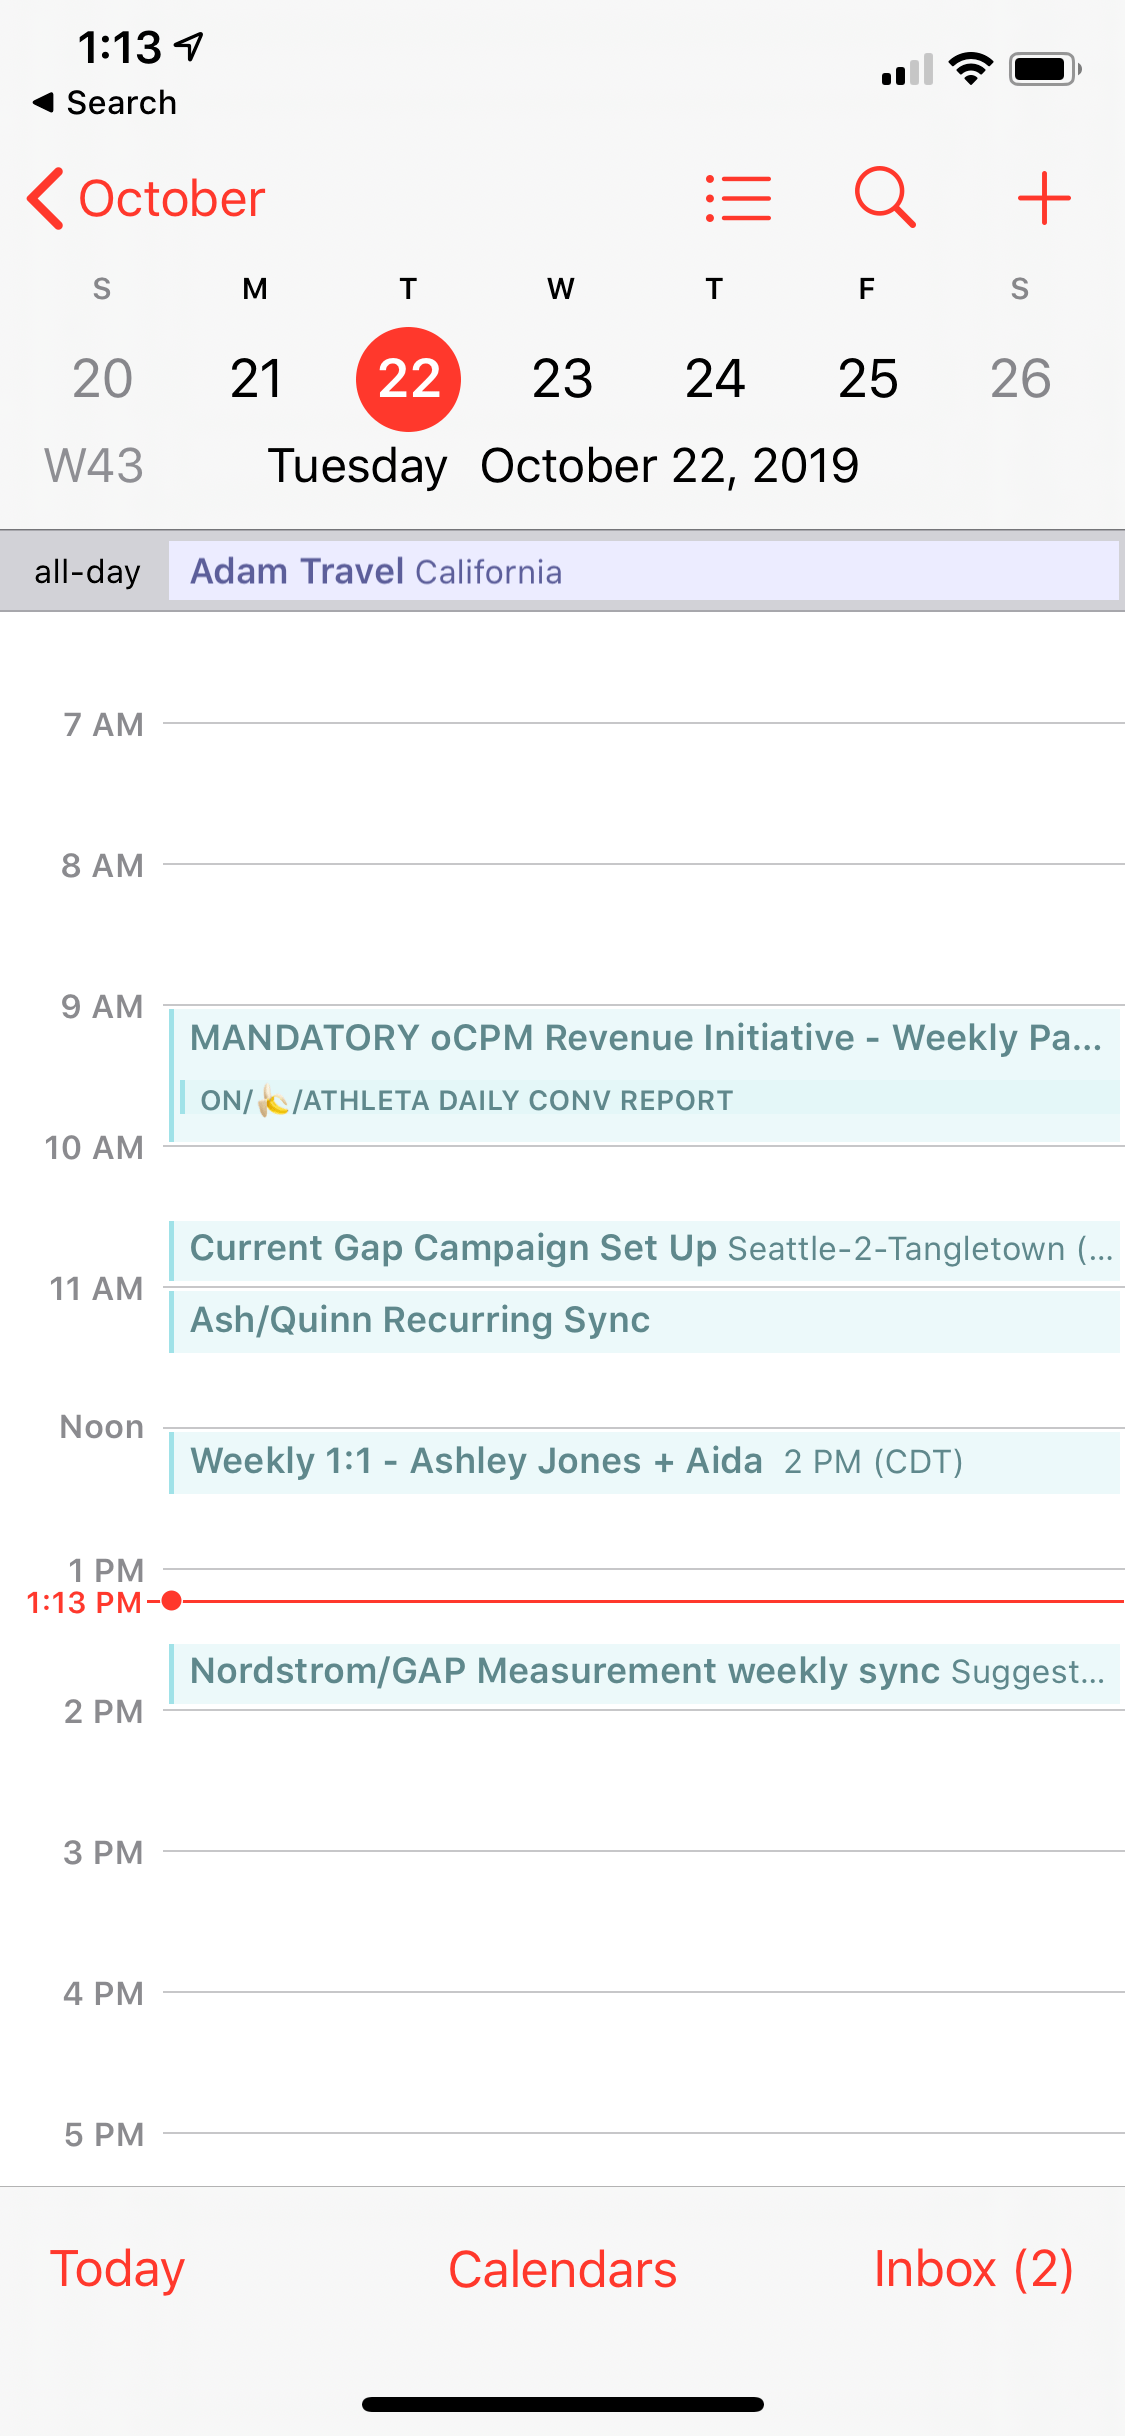Viewport: 1125px width, 2436px height.
Task: Select Sunday the 20th
Action: [102, 379]
